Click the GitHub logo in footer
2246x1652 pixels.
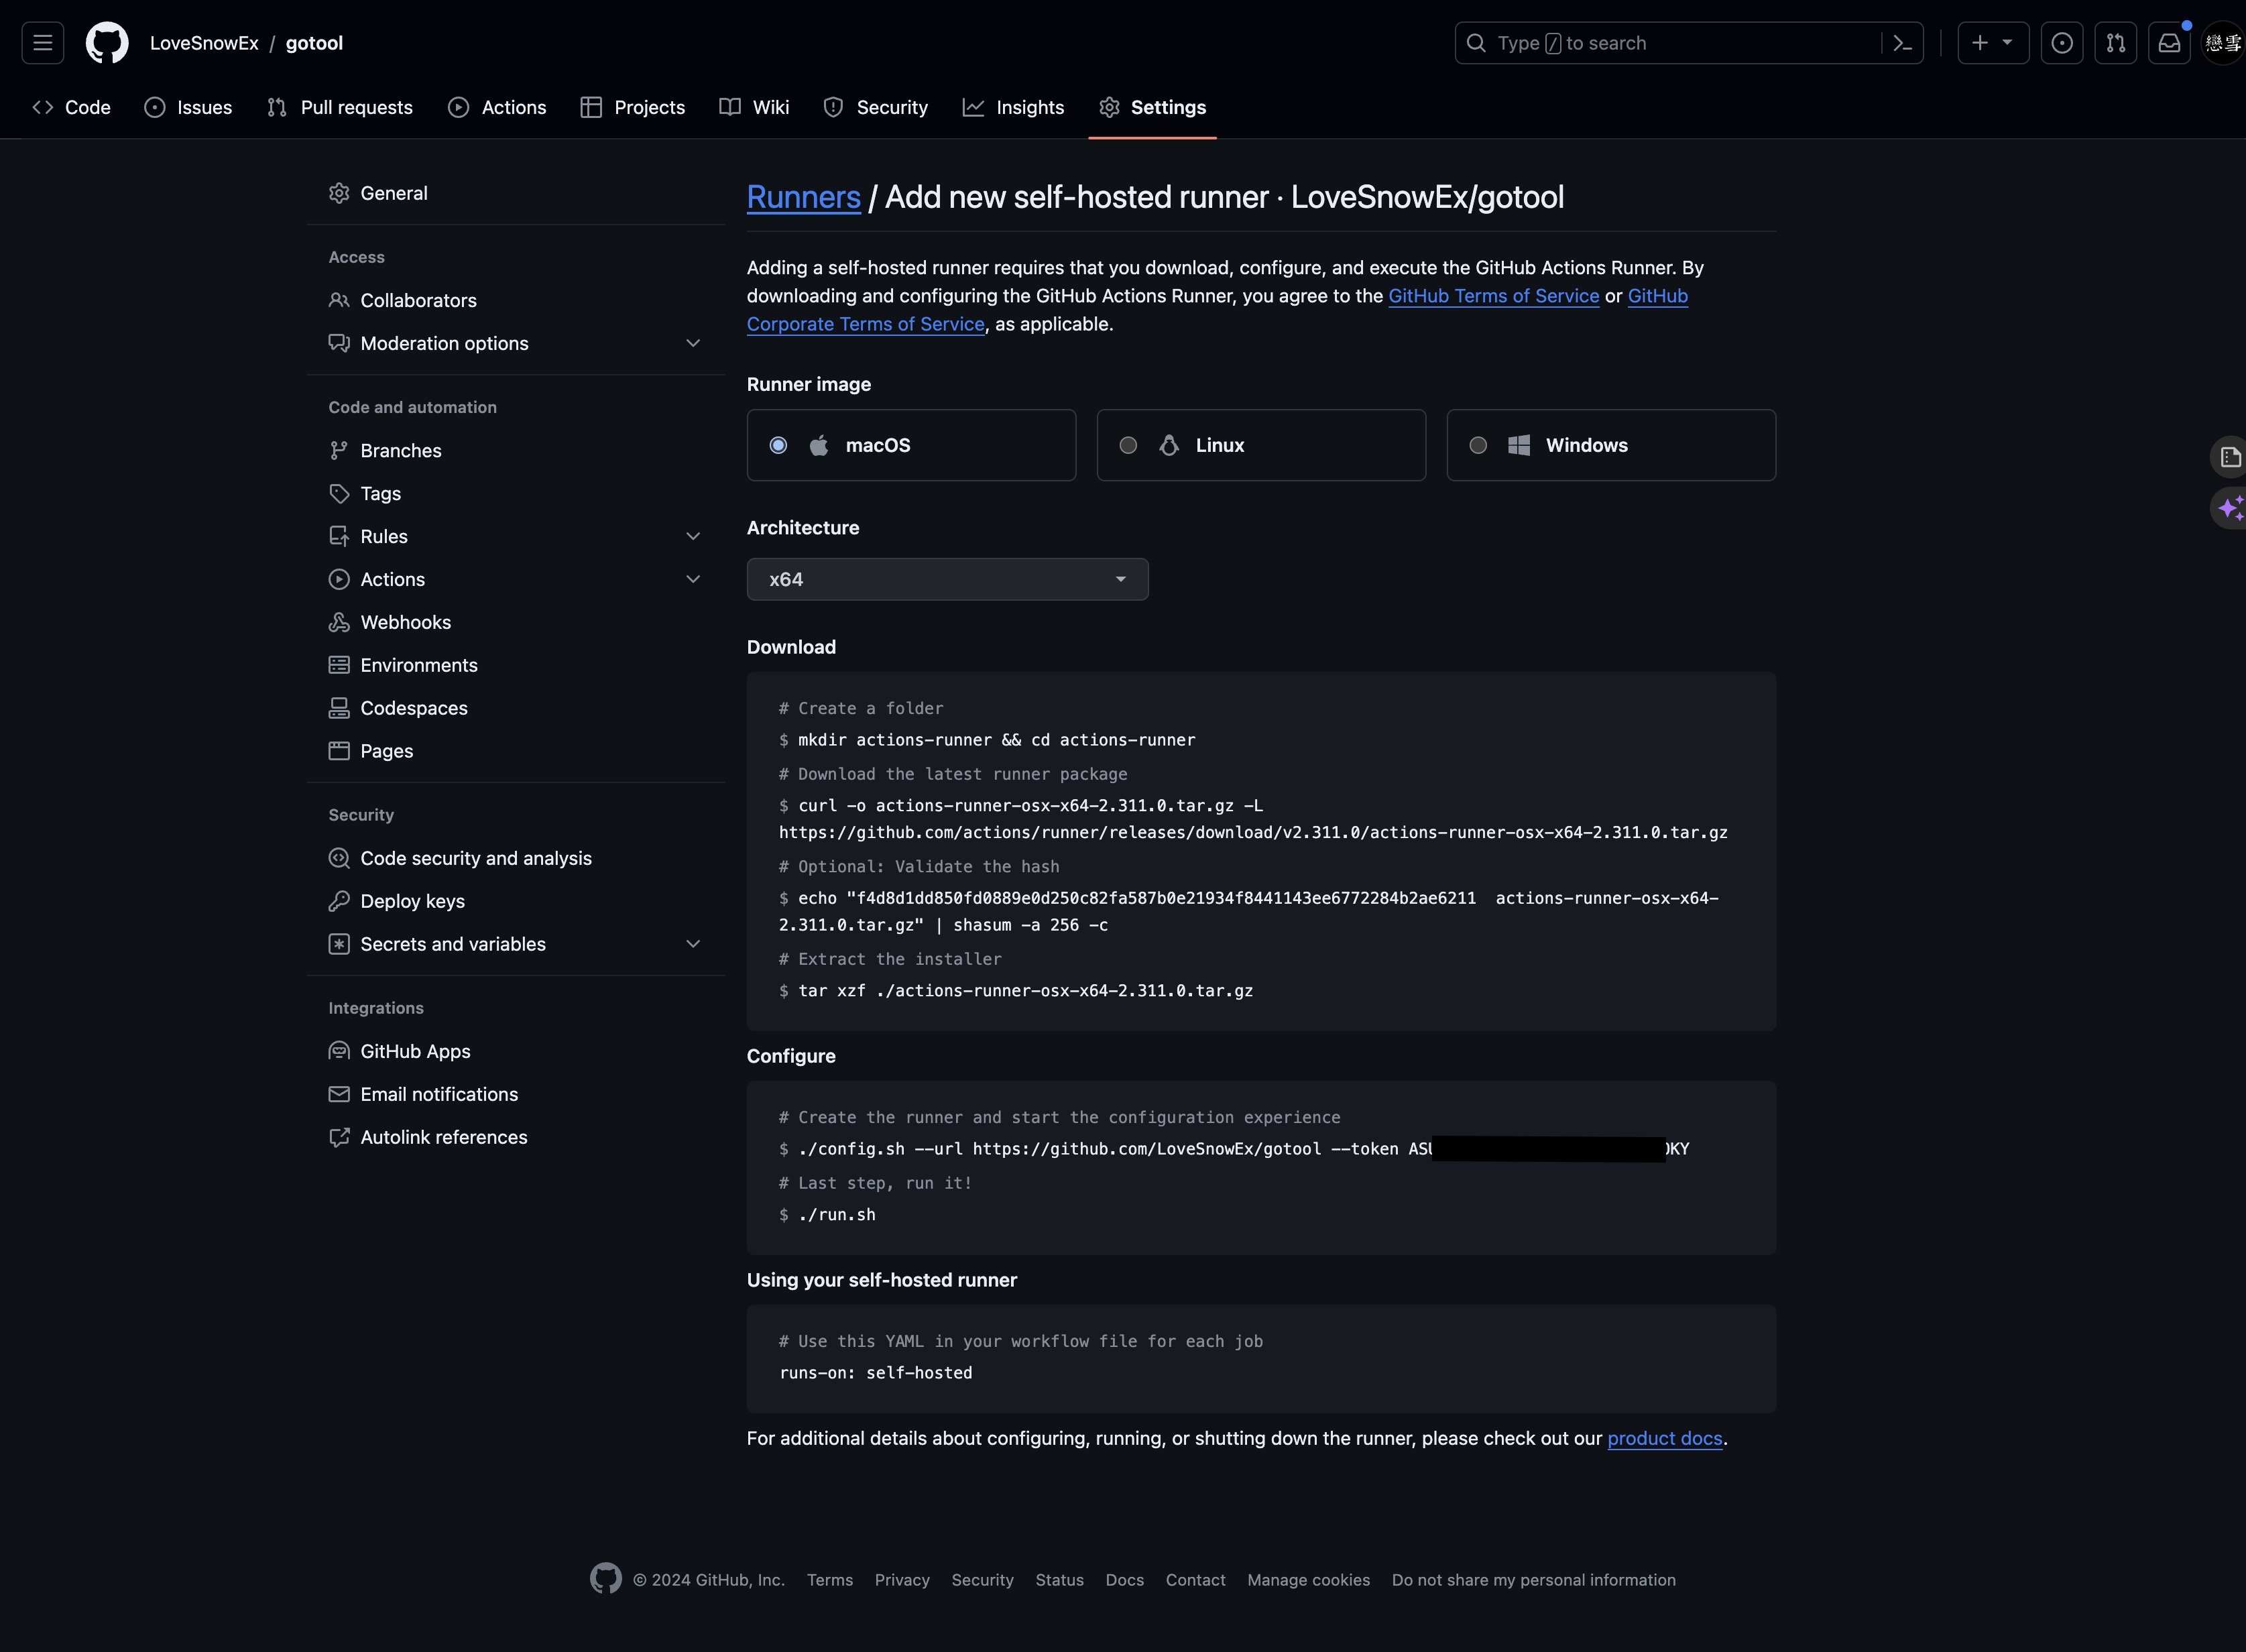pyautogui.click(x=606, y=1578)
